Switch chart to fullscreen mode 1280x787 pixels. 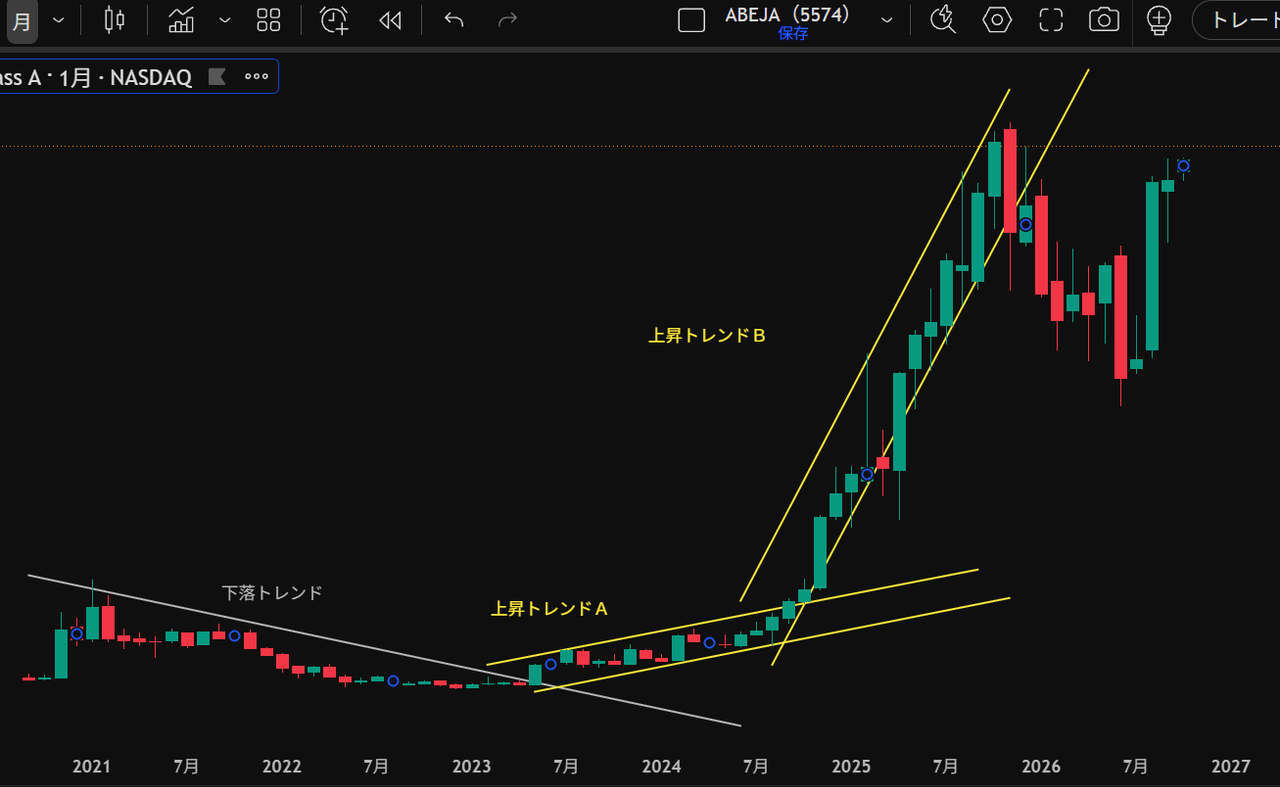click(x=1051, y=20)
